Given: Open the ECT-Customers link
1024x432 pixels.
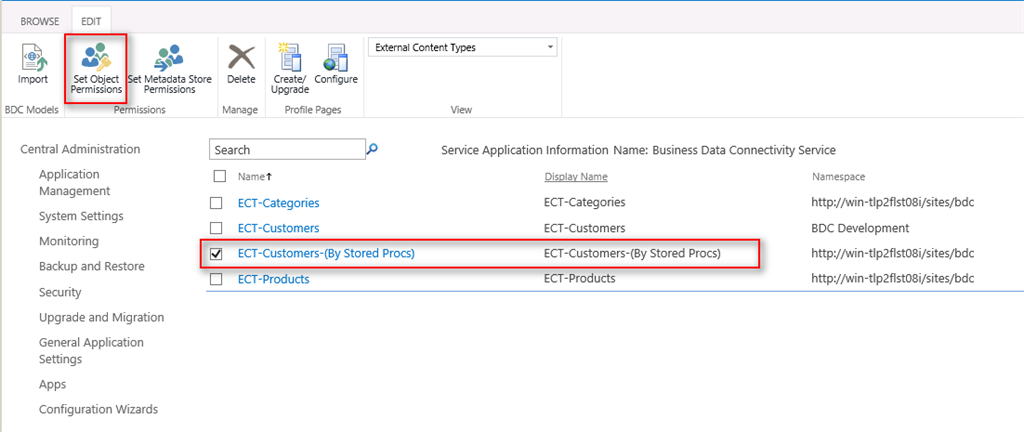Looking at the screenshot, I should (x=278, y=228).
